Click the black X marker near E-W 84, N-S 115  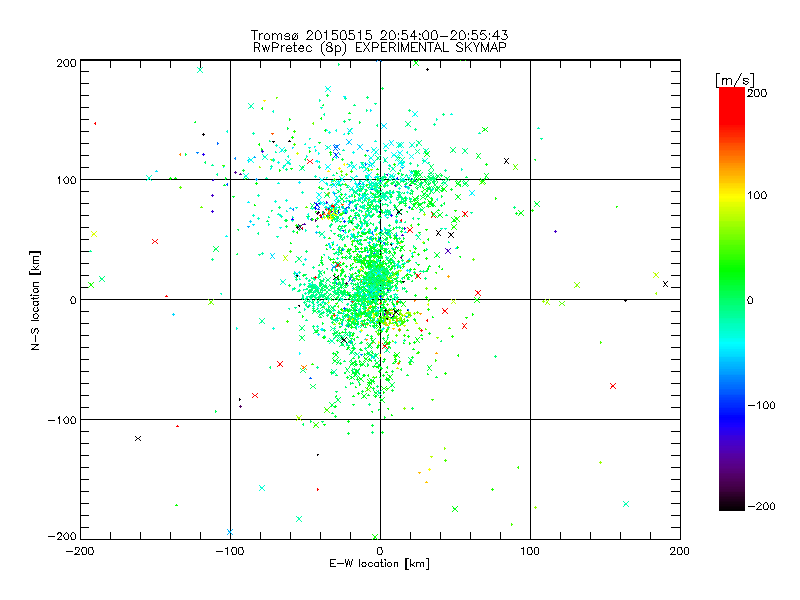coord(506,161)
